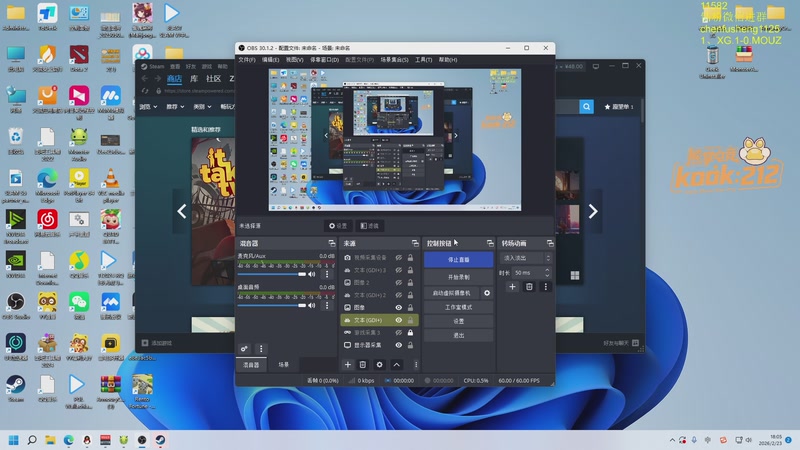This screenshot has width=800, height=450.
Task: Click 麦克风/Aux volume slider handle
Action: (302, 274)
